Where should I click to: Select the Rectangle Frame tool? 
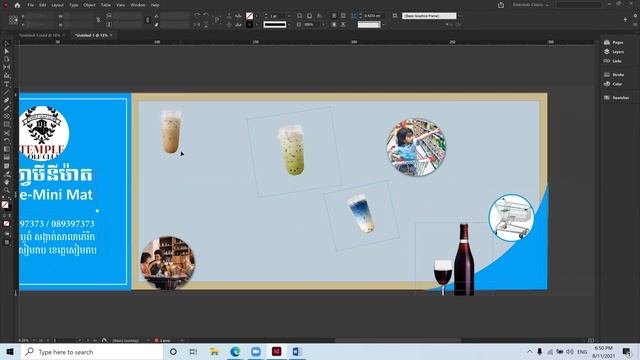point(7,117)
